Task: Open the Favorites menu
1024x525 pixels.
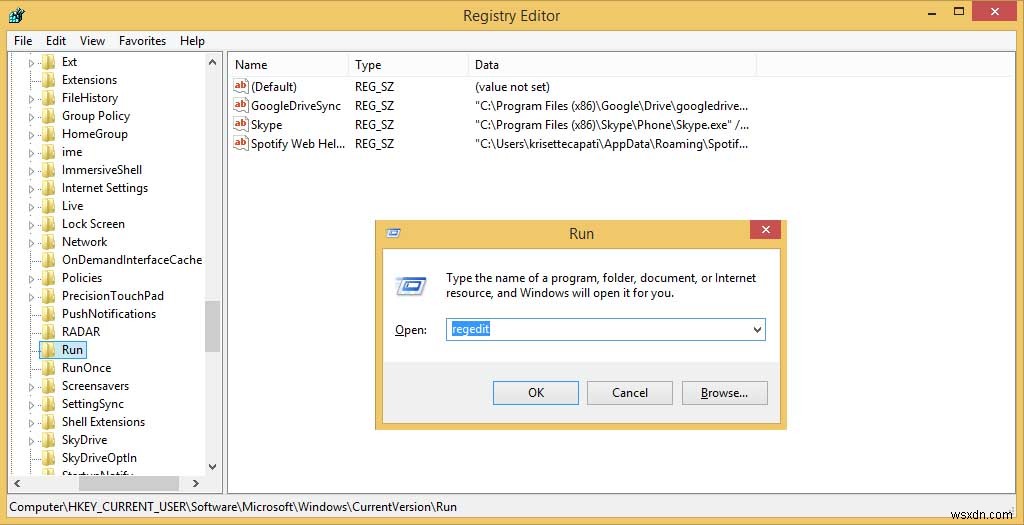Action: (142, 40)
